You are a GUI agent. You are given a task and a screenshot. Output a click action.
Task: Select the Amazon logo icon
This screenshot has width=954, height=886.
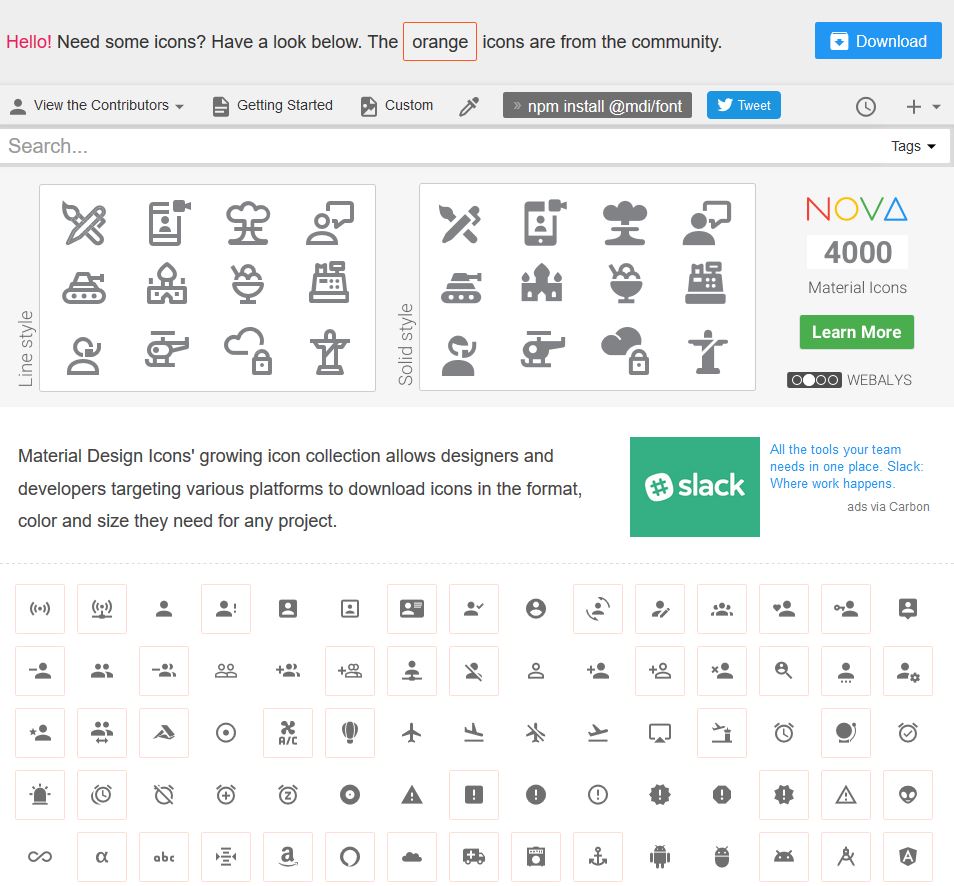(288, 857)
